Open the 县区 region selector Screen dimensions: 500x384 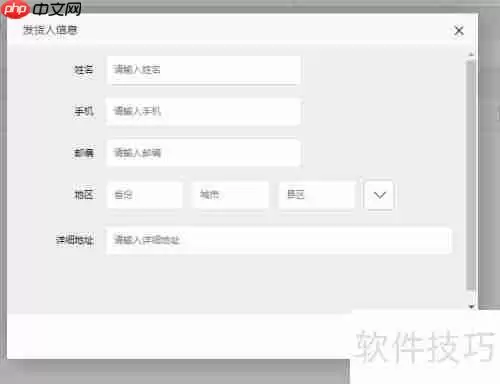point(317,195)
